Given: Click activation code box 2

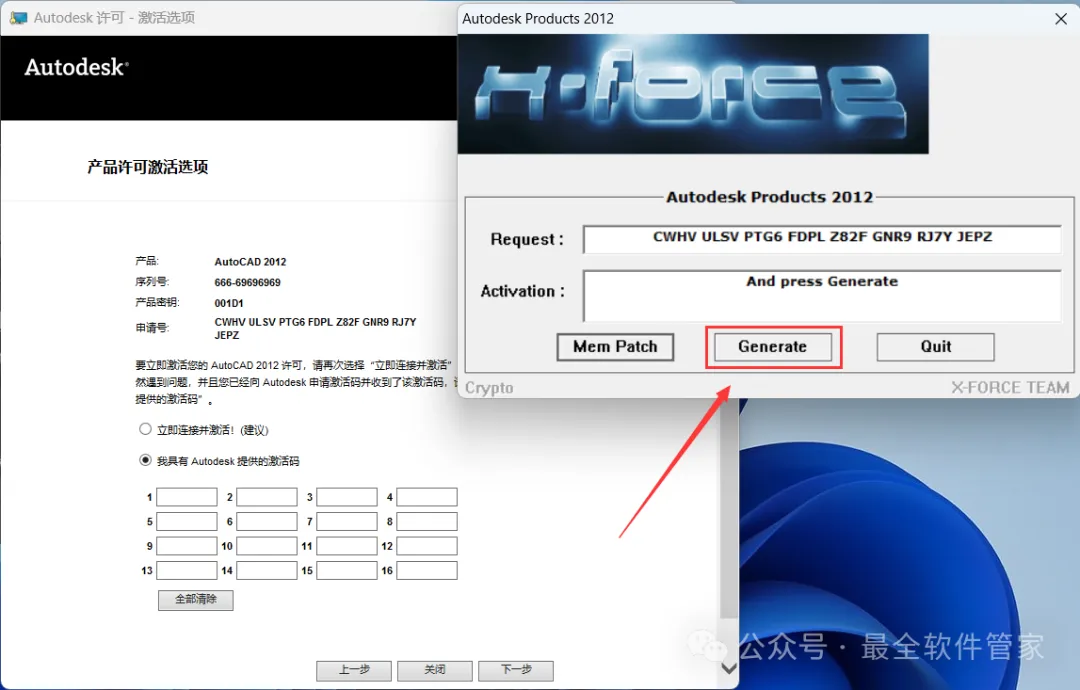Looking at the screenshot, I should click(267, 497).
